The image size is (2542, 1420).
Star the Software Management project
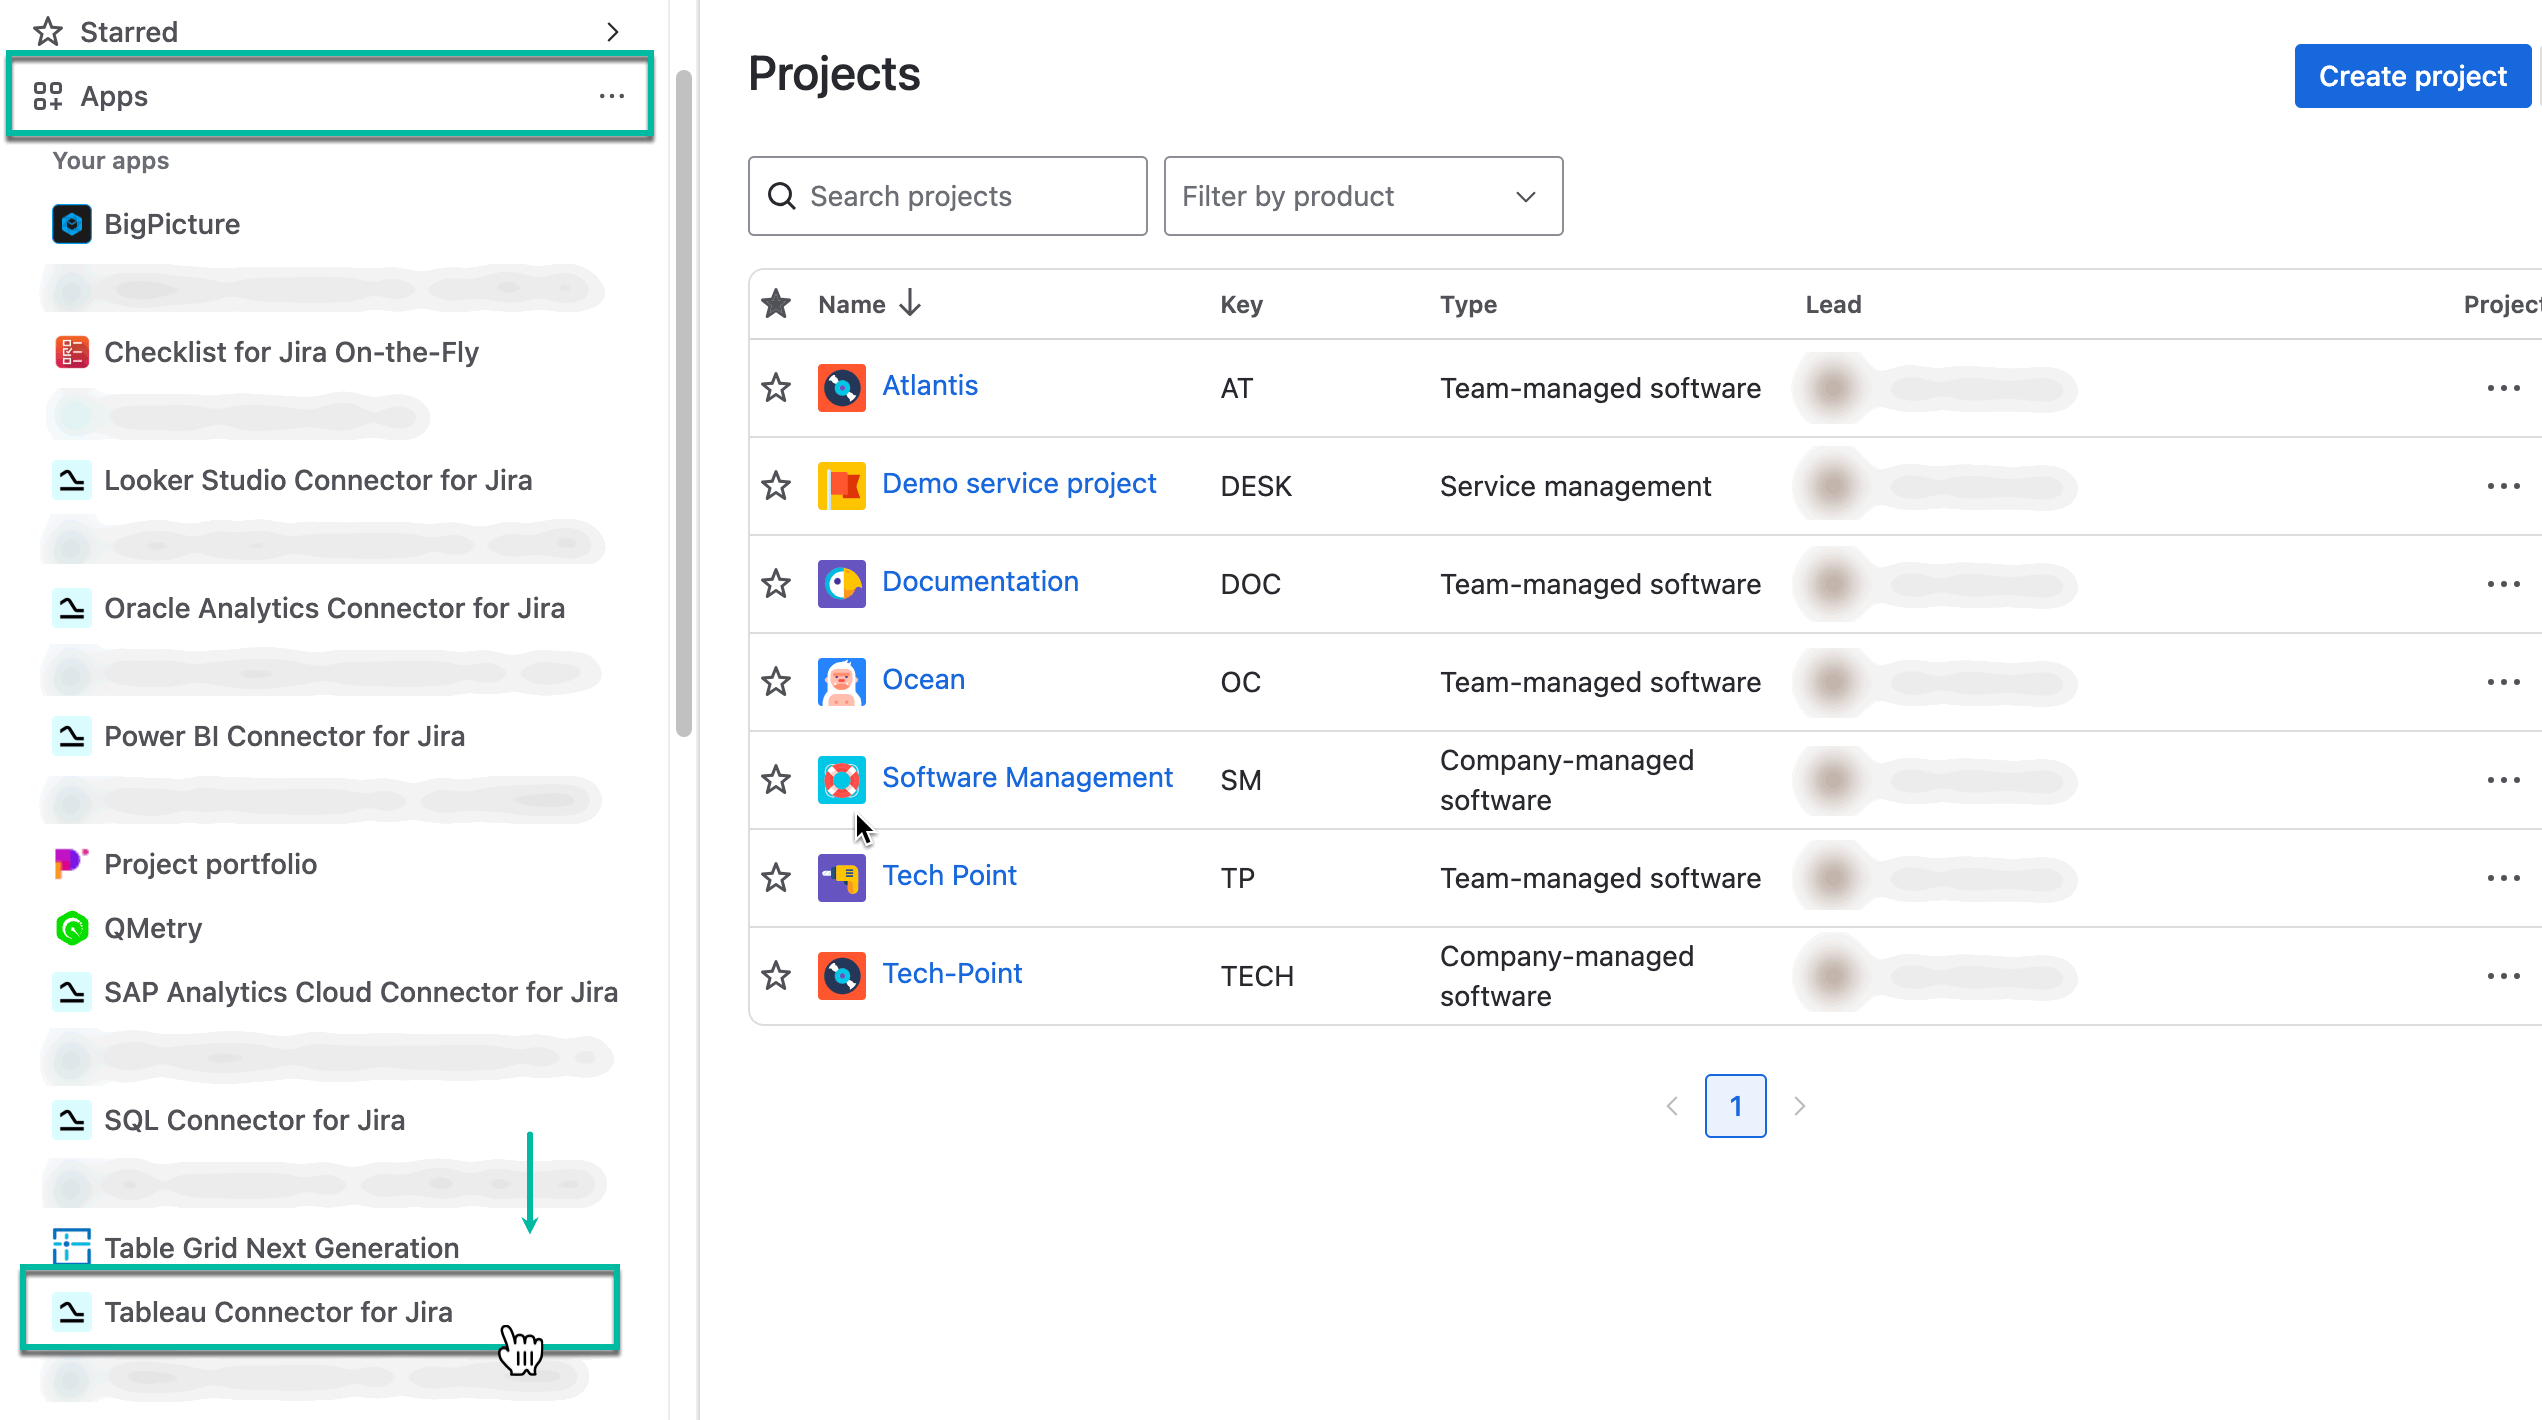(775, 780)
